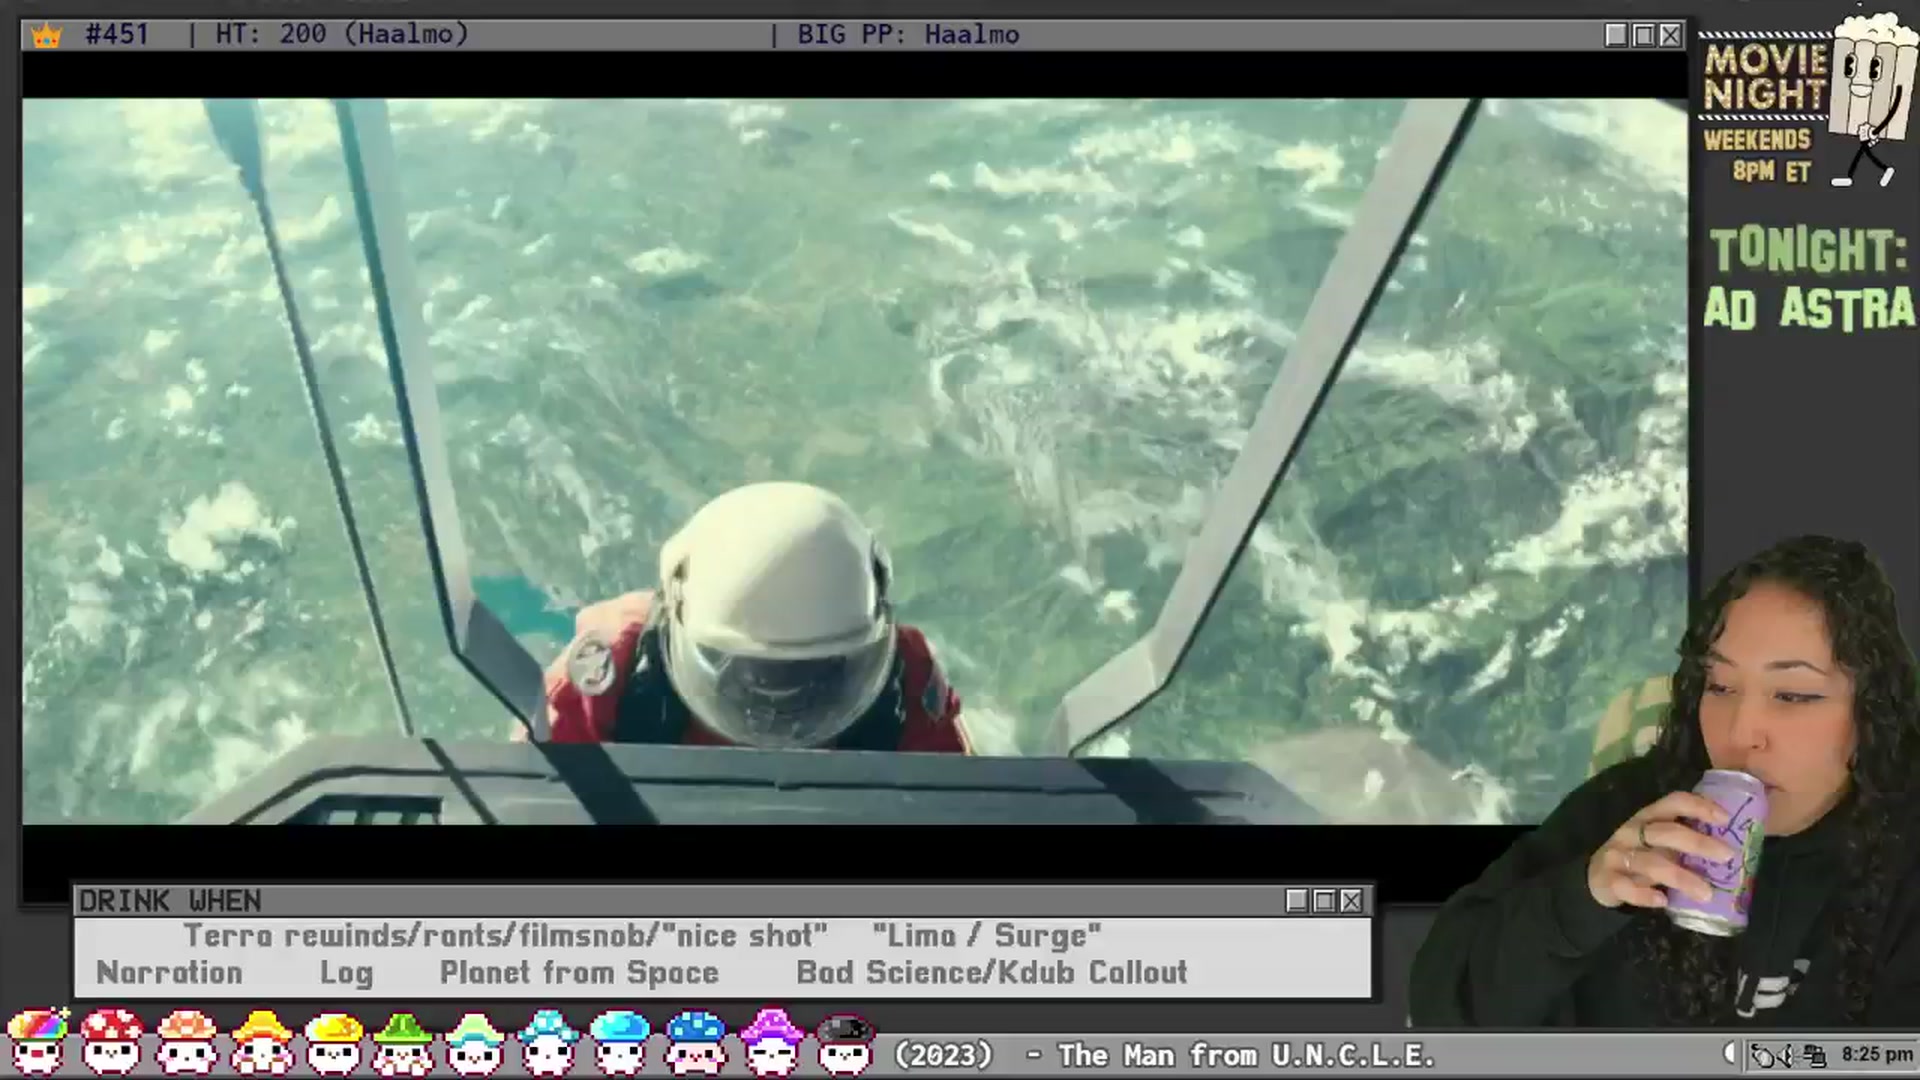Viewport: 1920px width, 1080px height.
Task: Click the "Terra rewinds/rants/filmsnob/nice shot" rule
Action: (505, 936)
